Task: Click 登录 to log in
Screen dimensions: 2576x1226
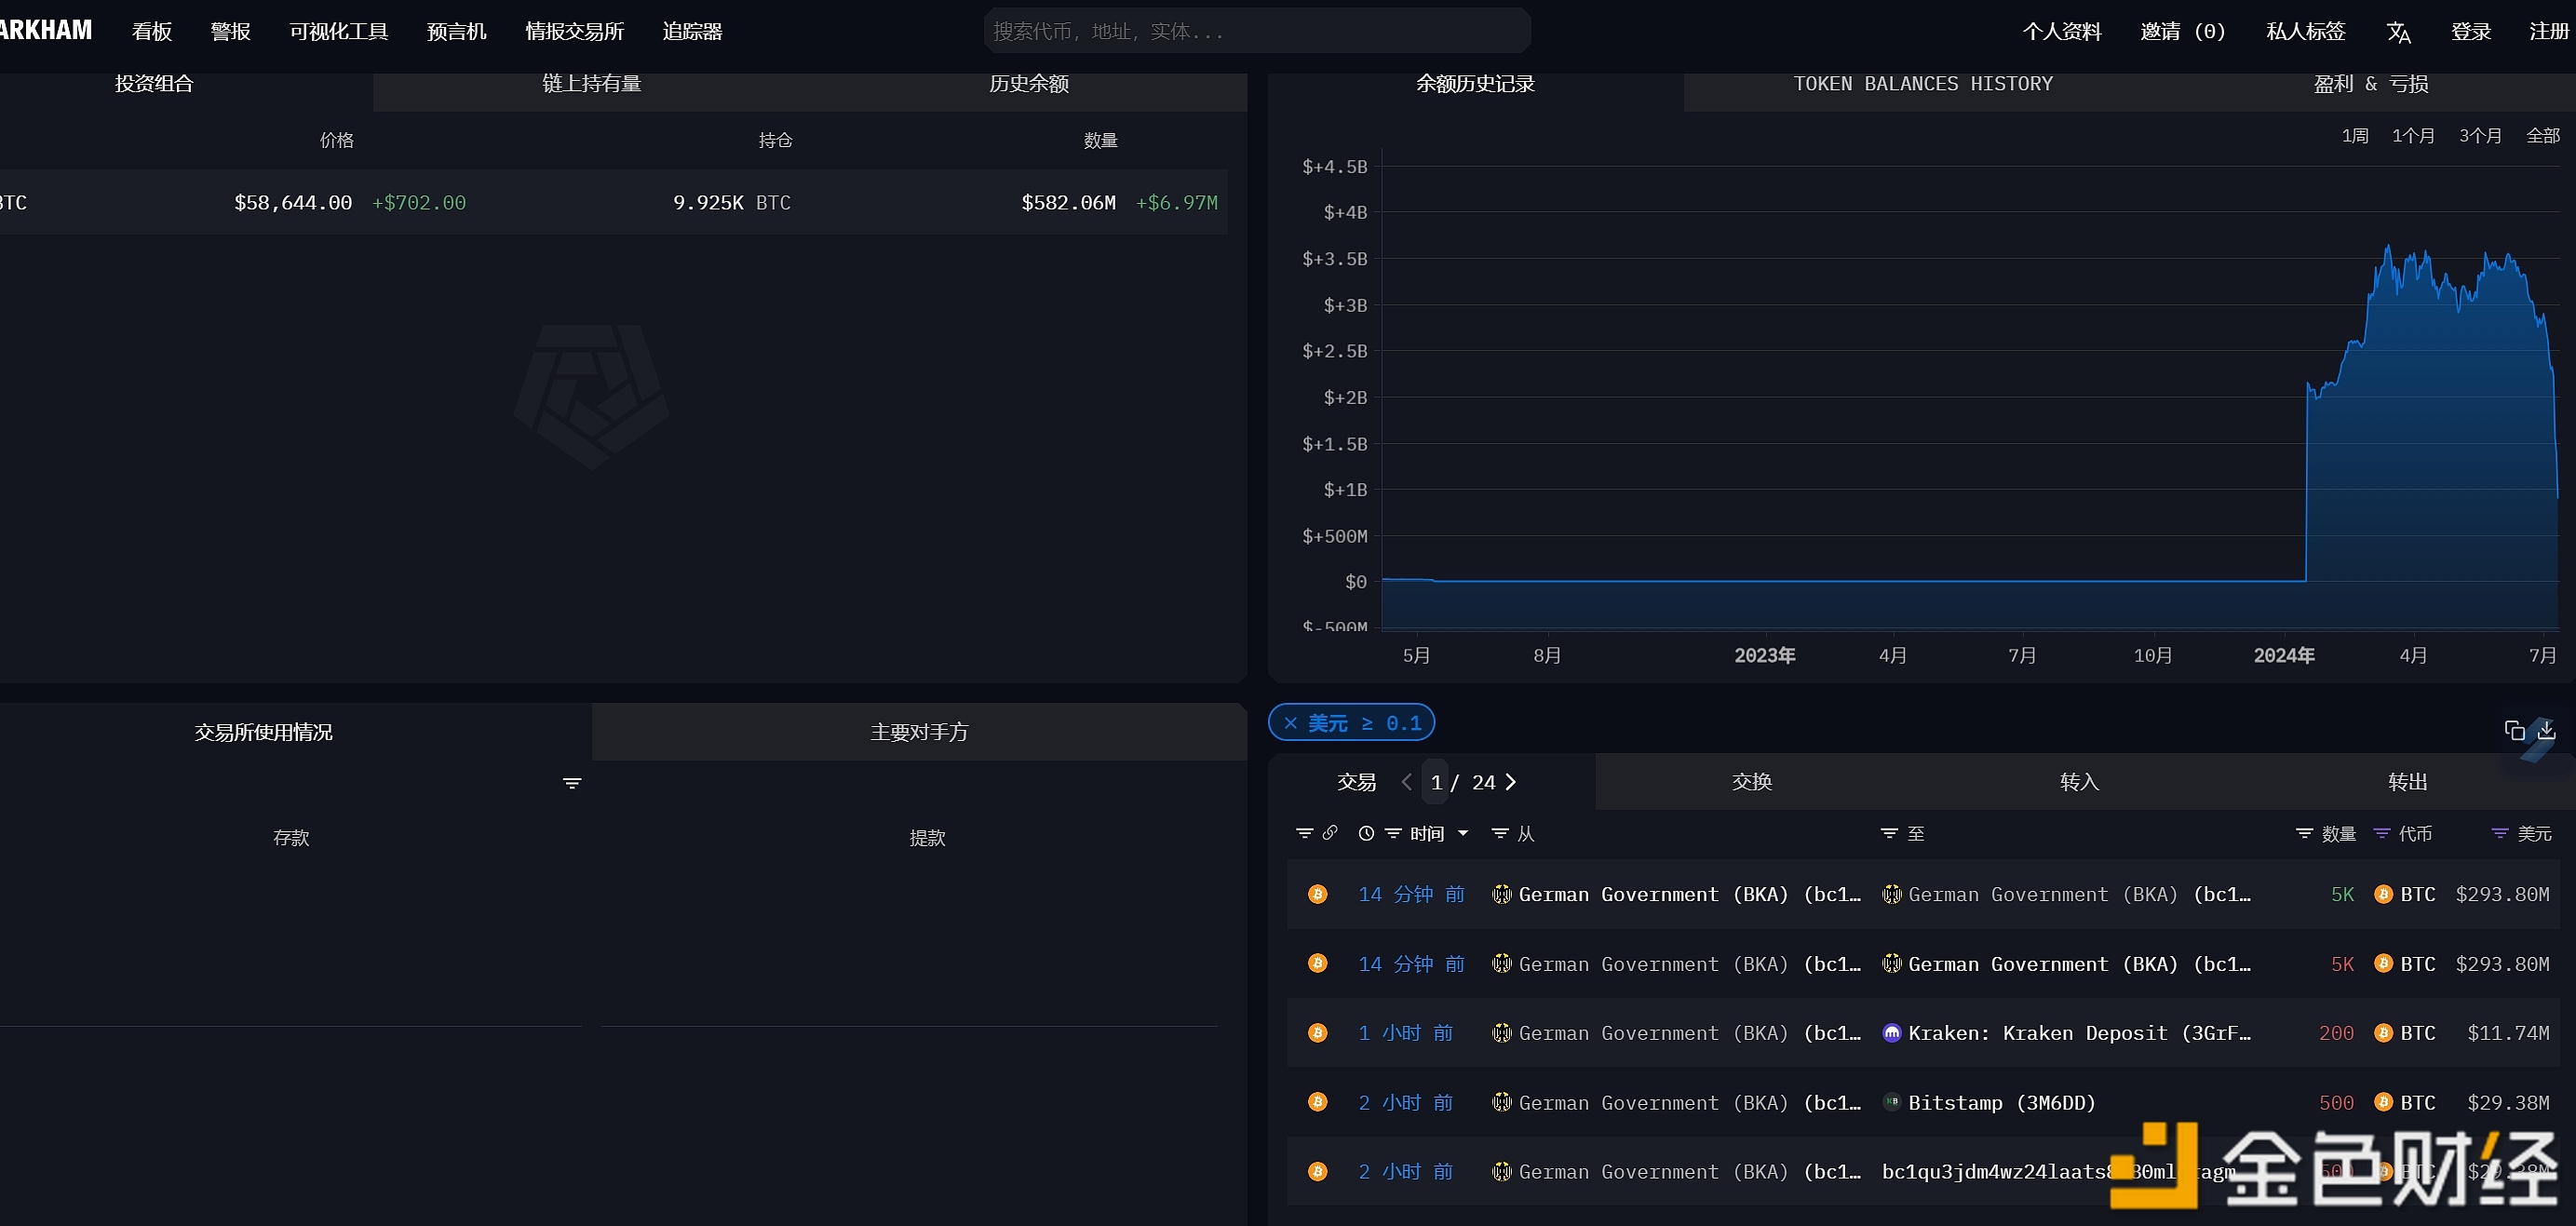Action: pos(2471,32)
